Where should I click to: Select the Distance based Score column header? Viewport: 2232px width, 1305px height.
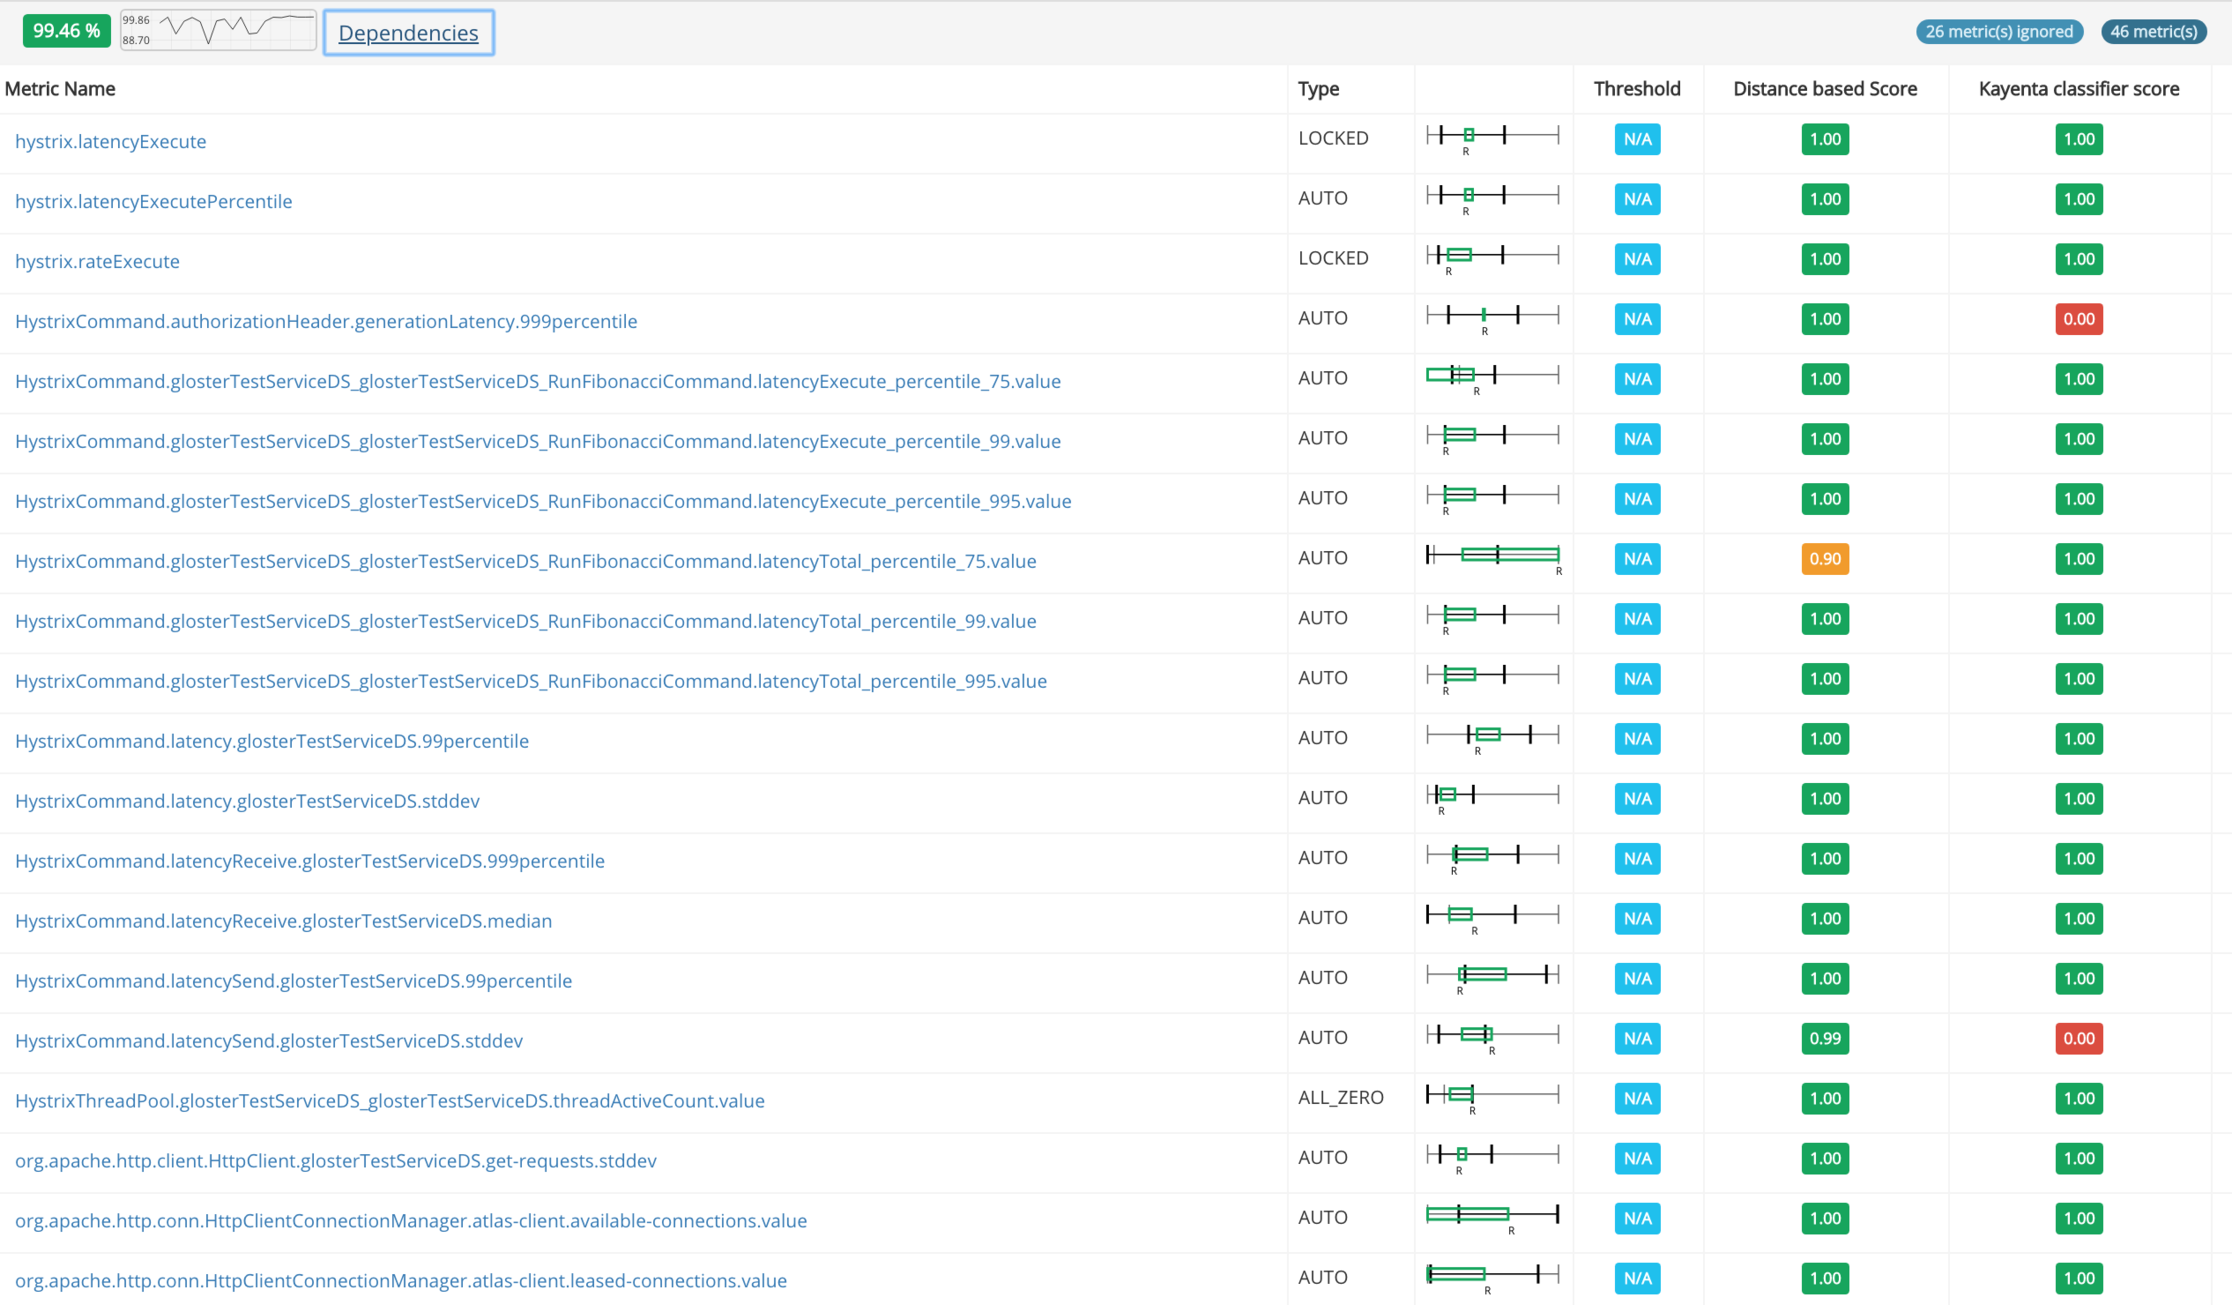1825,88
